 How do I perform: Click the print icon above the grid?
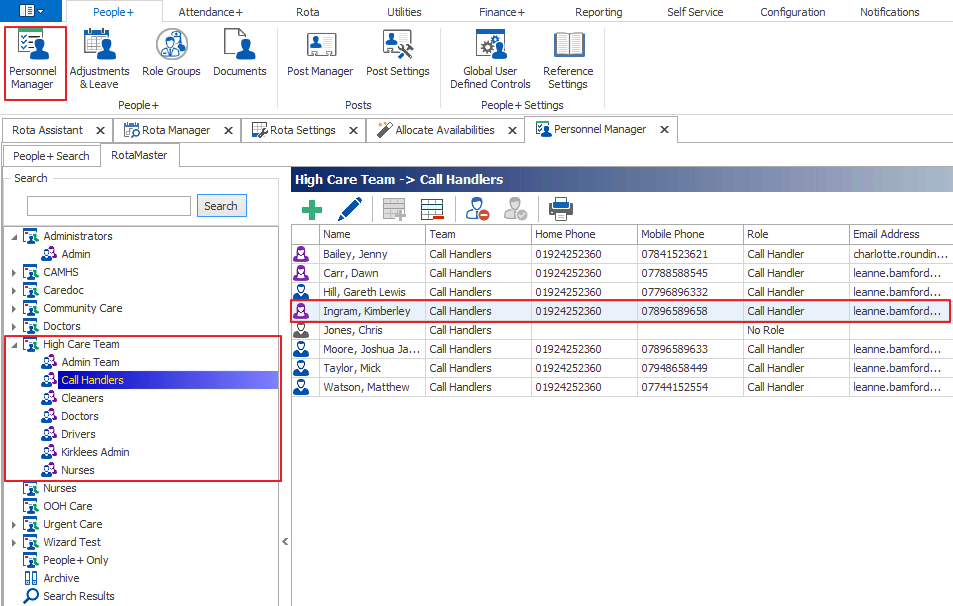[x=561, y=209]
